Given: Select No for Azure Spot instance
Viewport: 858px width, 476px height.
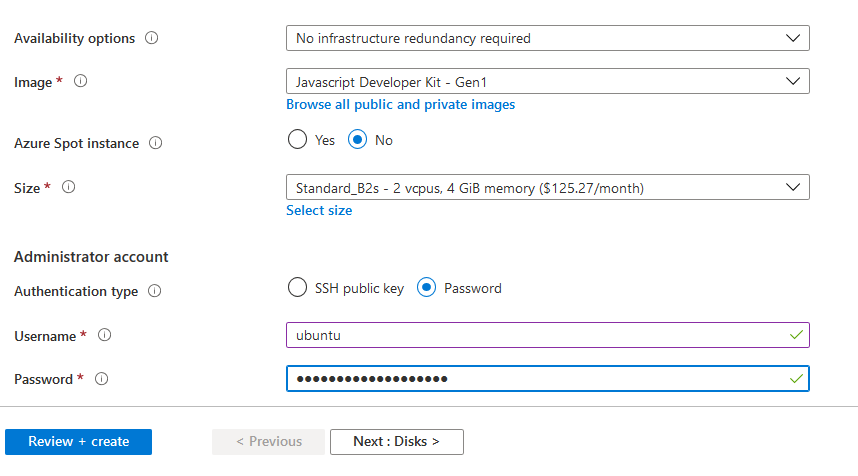Looking at the screenshot, I should [357, 140].
